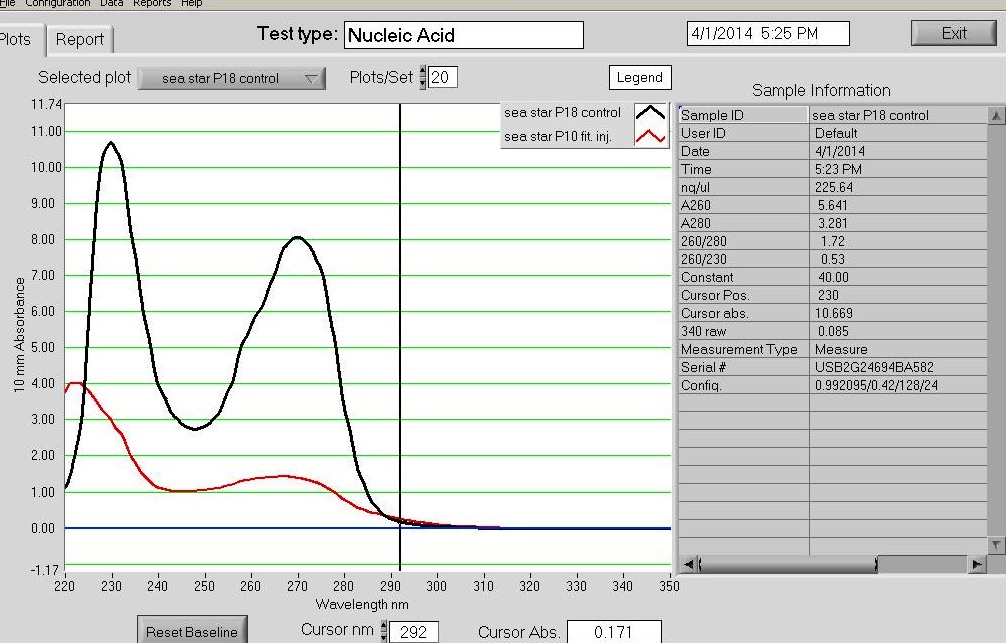The image size is (1006, 643).
Task: Open the Selected plot dropdown
Action: point(231,78)
